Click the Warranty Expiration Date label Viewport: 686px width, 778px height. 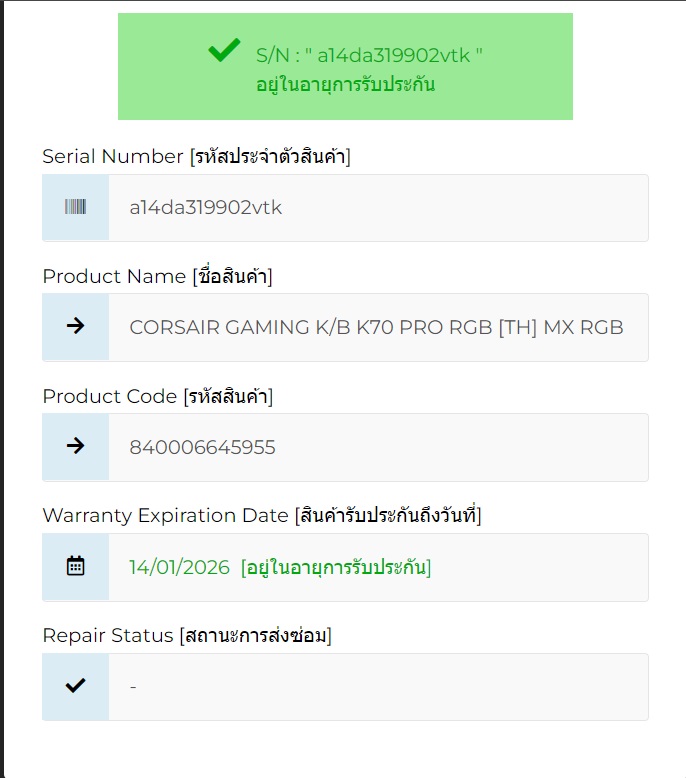tap(262, 515)
